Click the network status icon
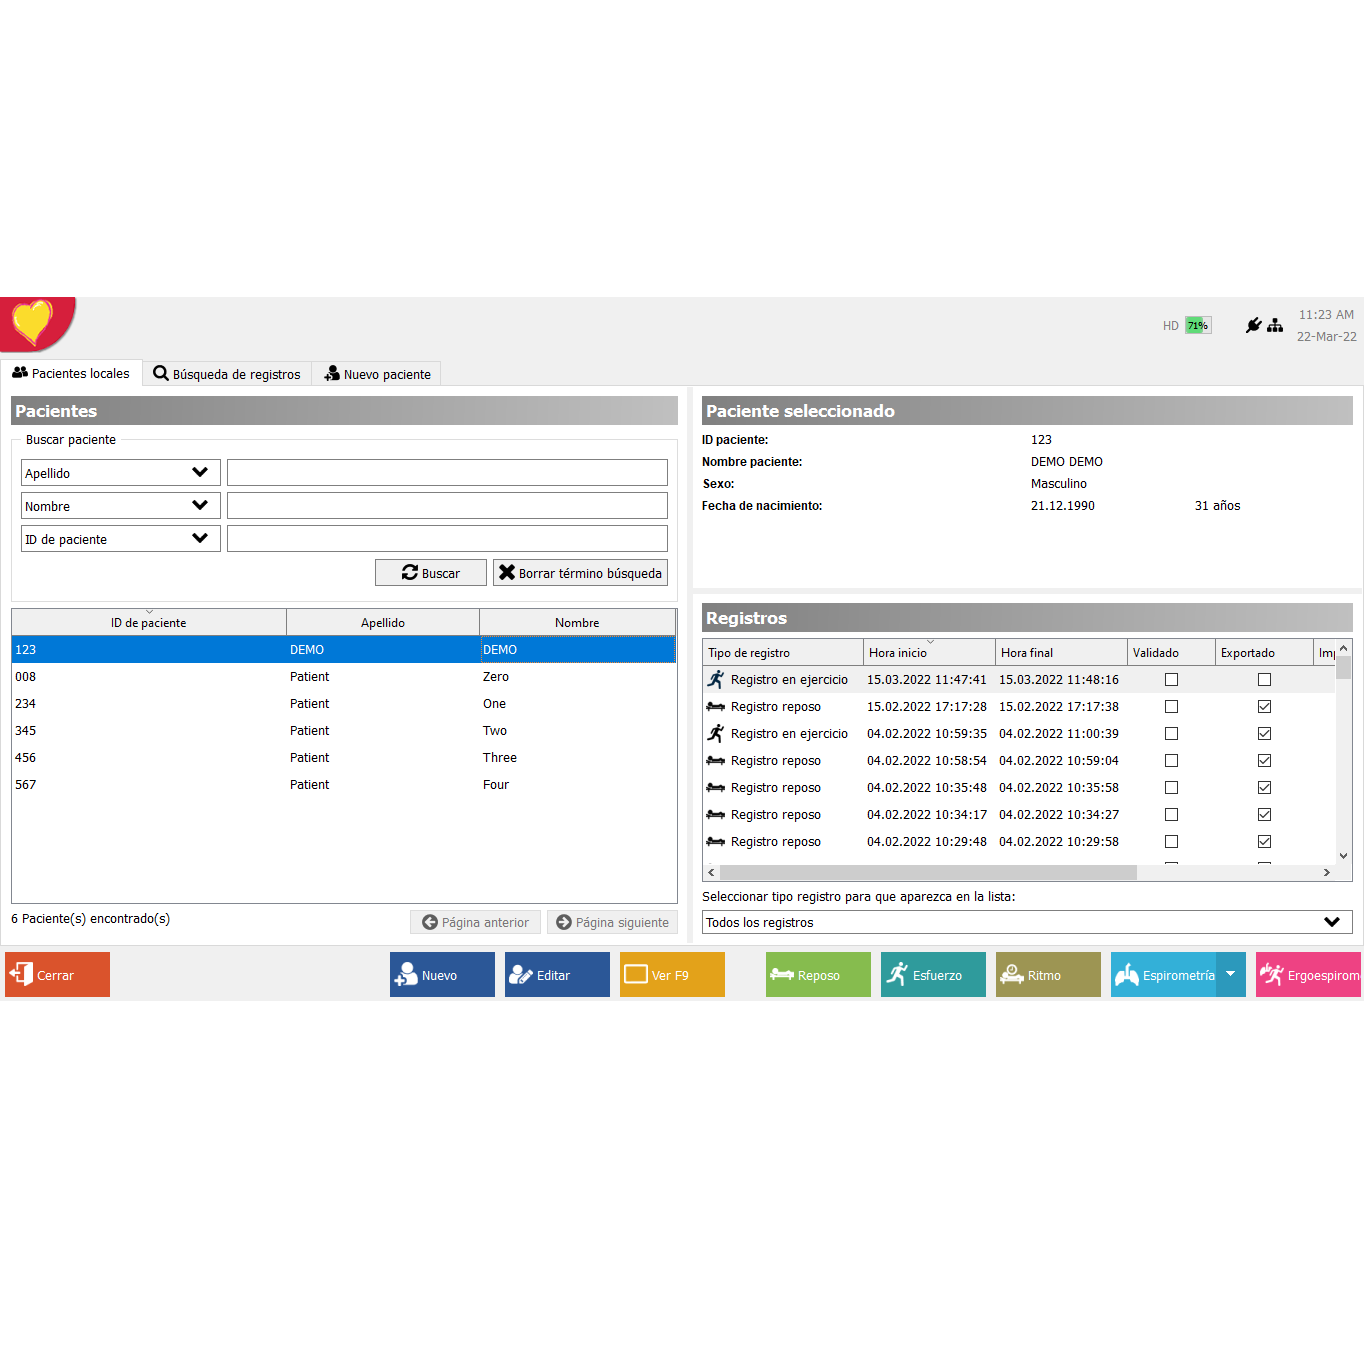The height and width of the screenshot is (1364, 1364). pos(1275,325)
